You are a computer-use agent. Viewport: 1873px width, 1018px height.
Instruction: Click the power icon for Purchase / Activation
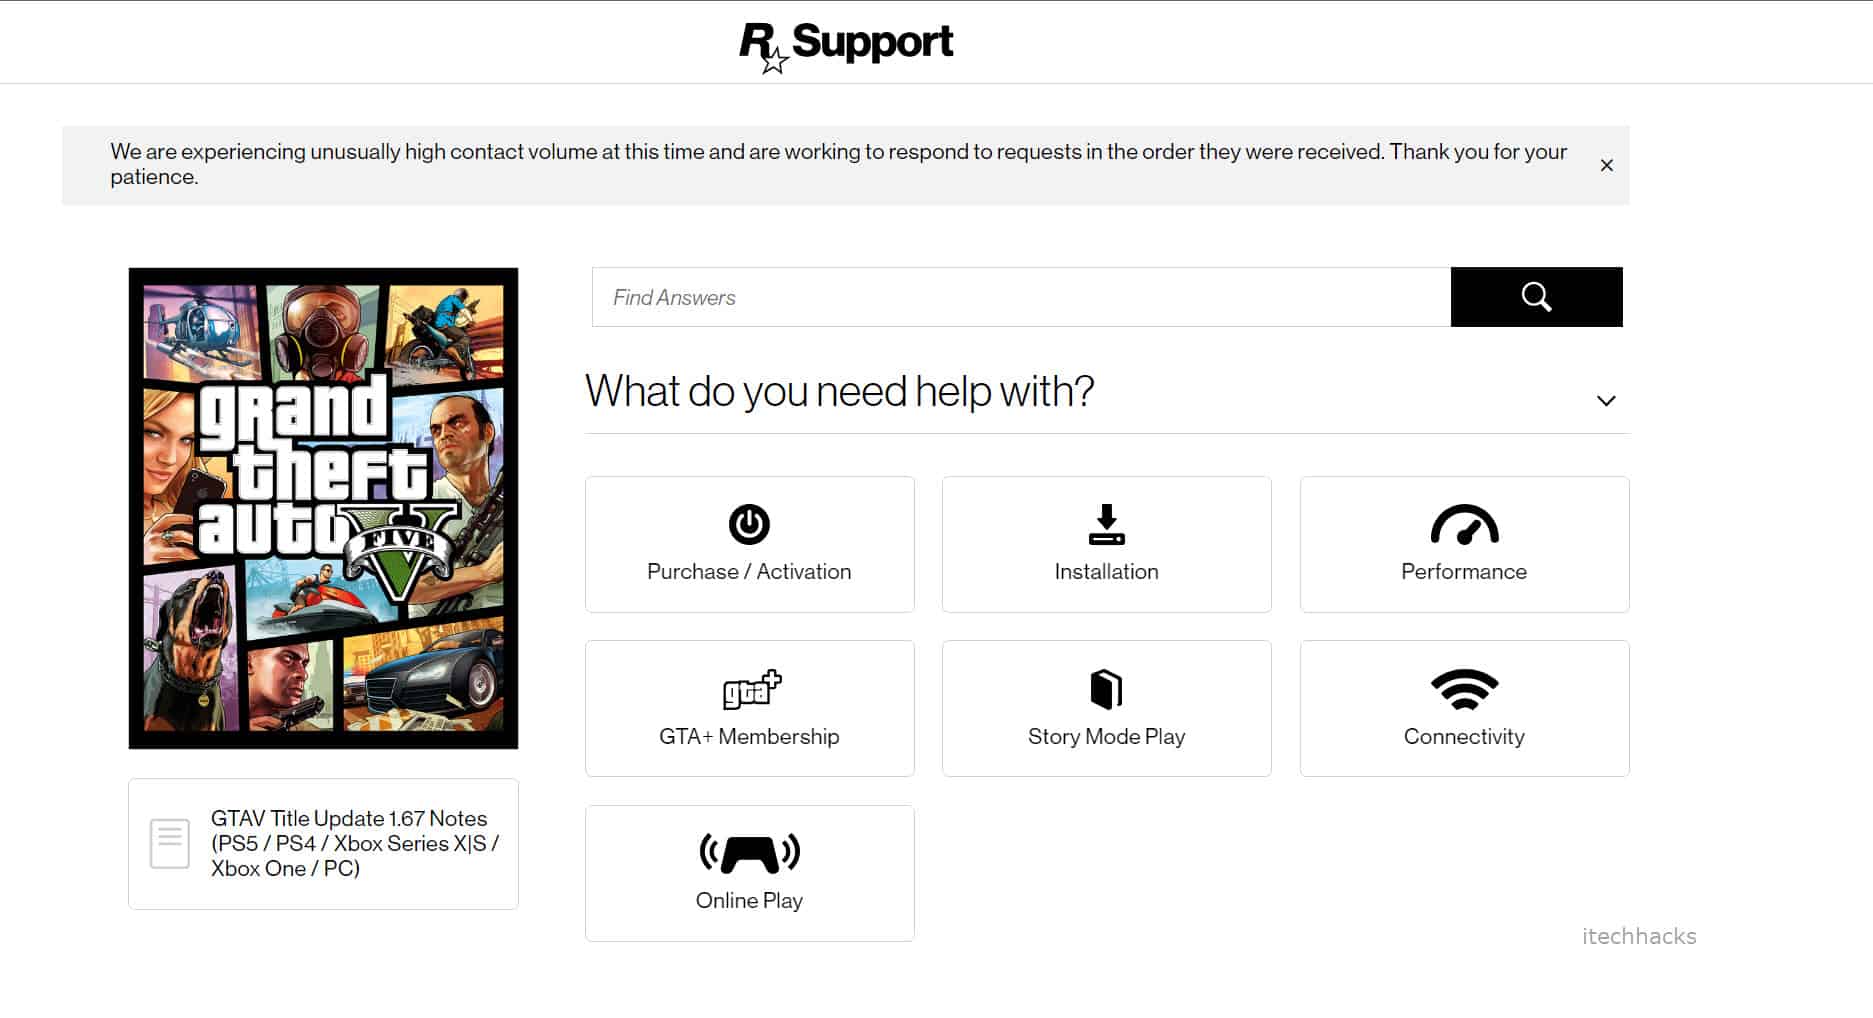[x=749, y=524]
